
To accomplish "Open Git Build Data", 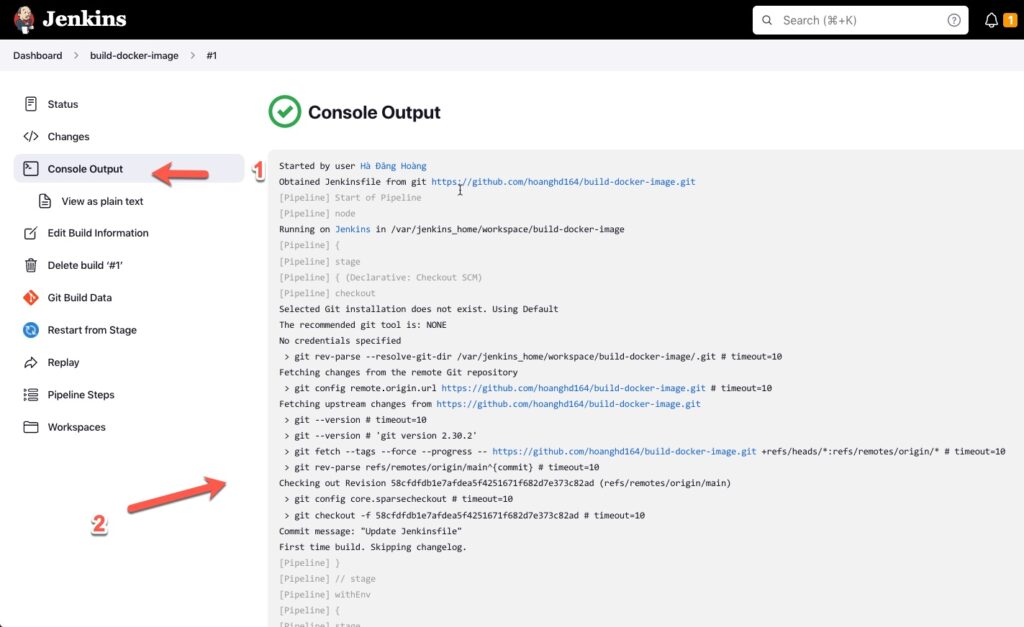I will pos(80,298).
